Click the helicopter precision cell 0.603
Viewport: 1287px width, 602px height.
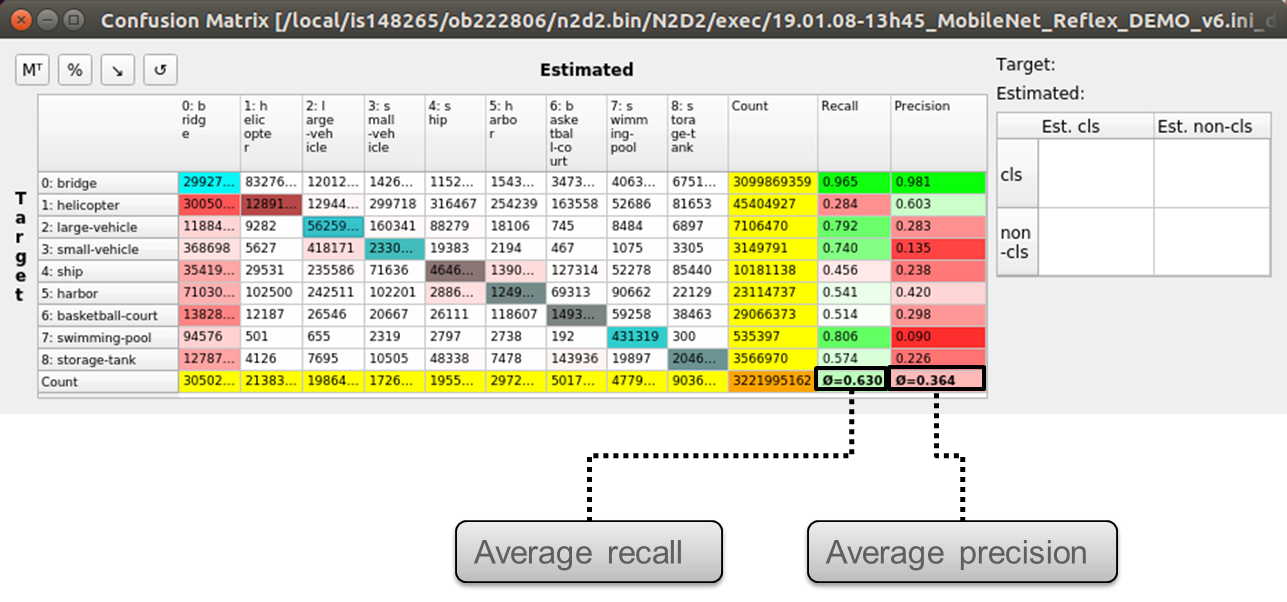click(x=938, y=205)
